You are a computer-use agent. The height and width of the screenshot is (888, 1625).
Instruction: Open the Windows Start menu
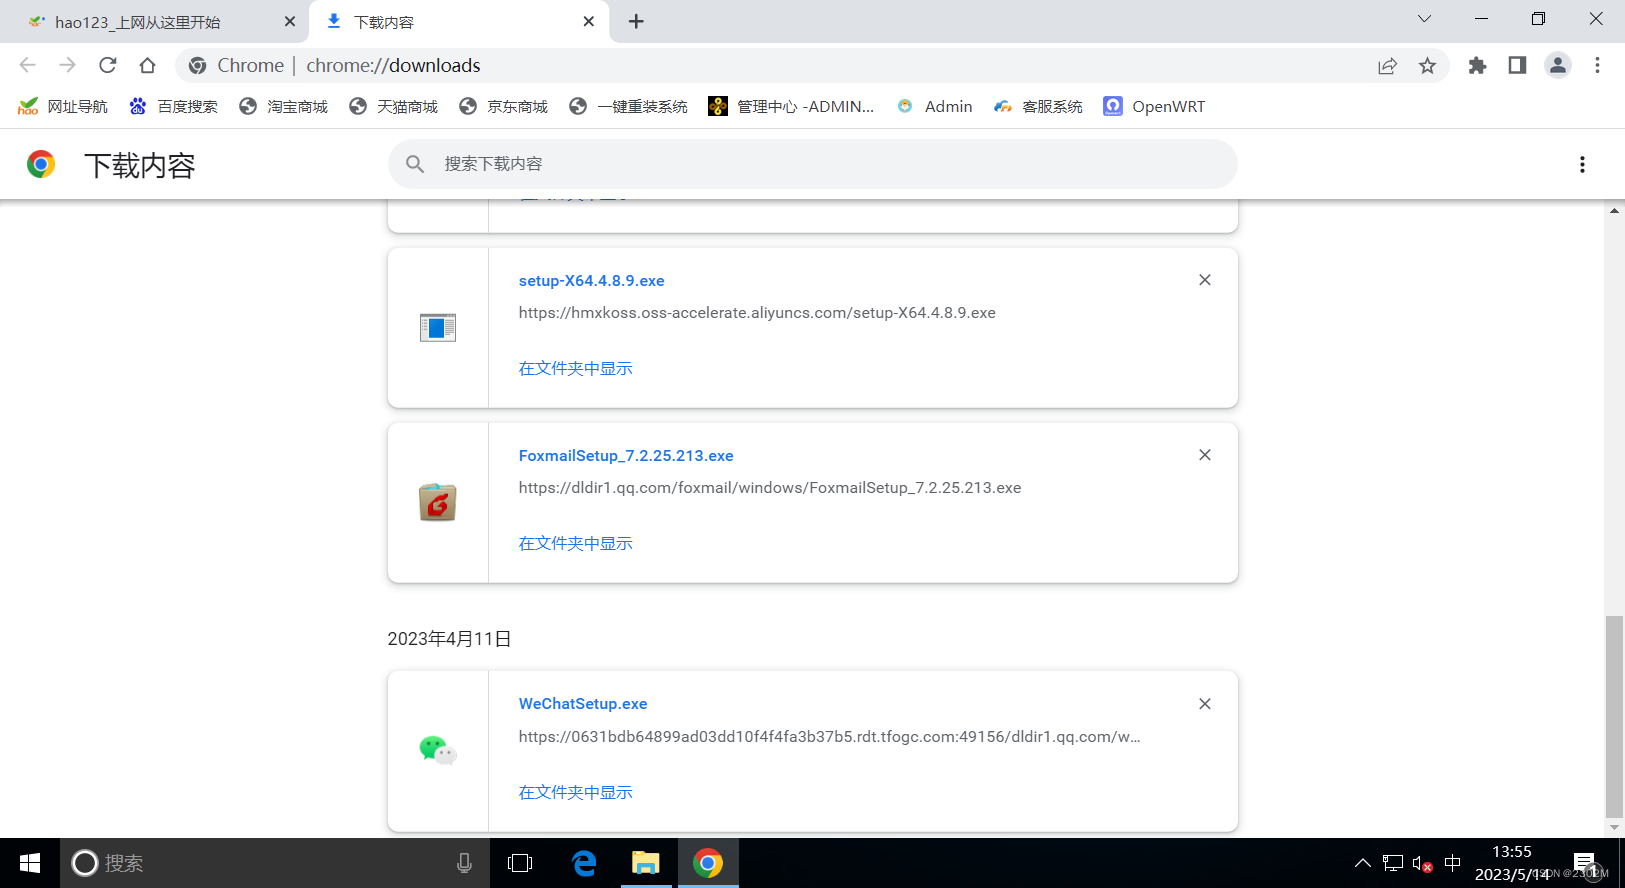pos(30,863)
